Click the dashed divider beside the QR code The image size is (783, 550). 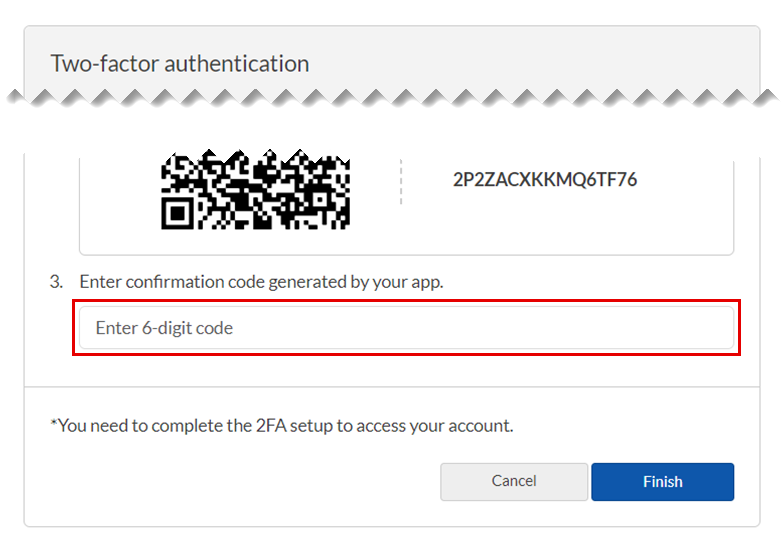[401, 182]
